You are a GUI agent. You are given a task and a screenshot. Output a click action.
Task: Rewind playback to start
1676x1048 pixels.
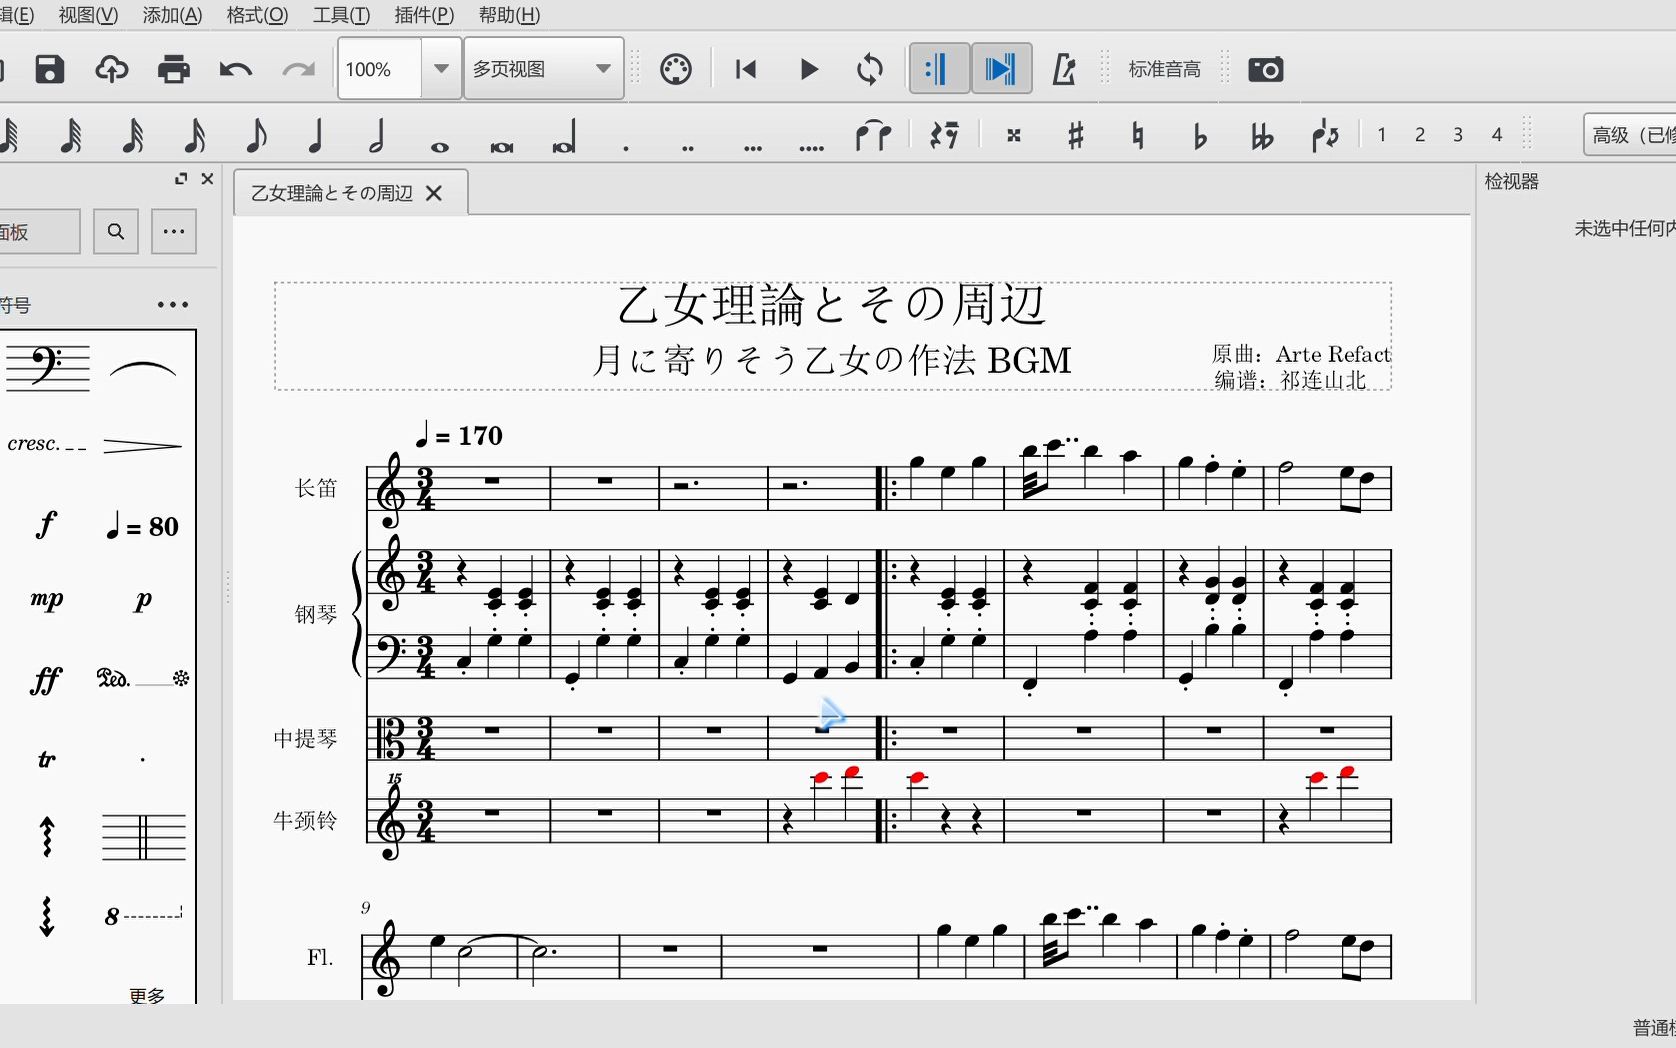click(x=746, y=69)
